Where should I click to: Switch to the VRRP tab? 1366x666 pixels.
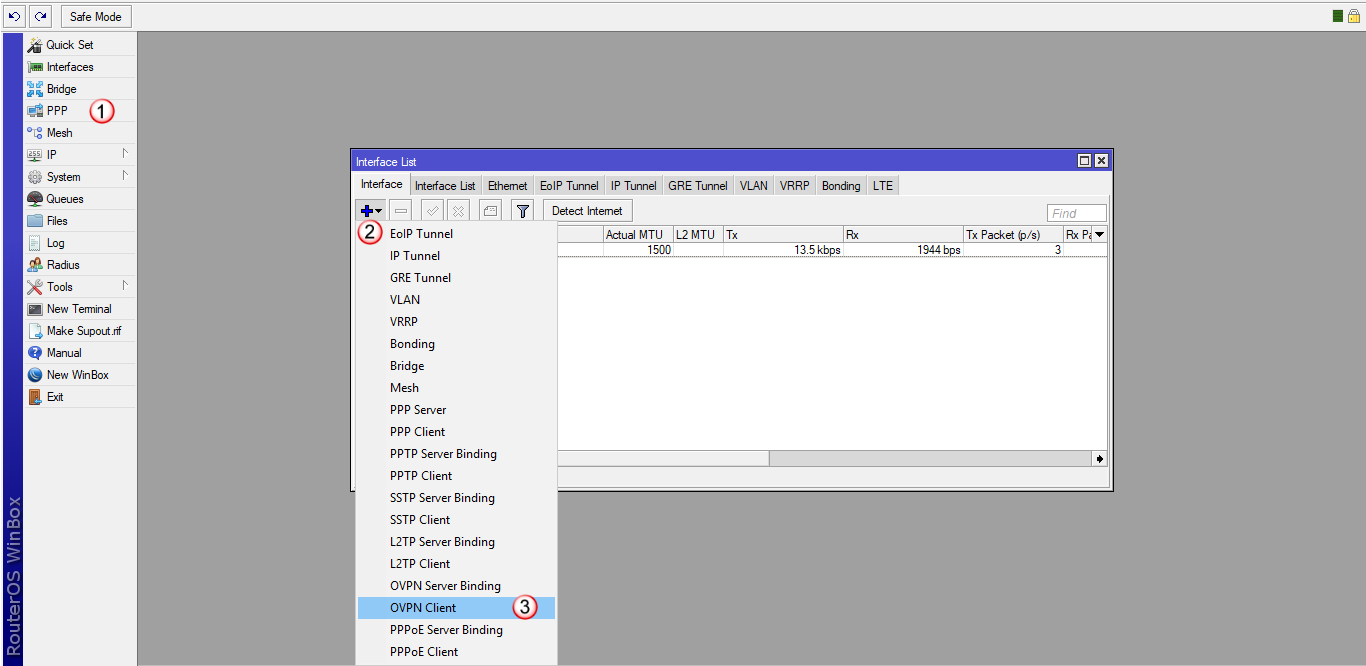pyautogui.click(x=795, y=186)
